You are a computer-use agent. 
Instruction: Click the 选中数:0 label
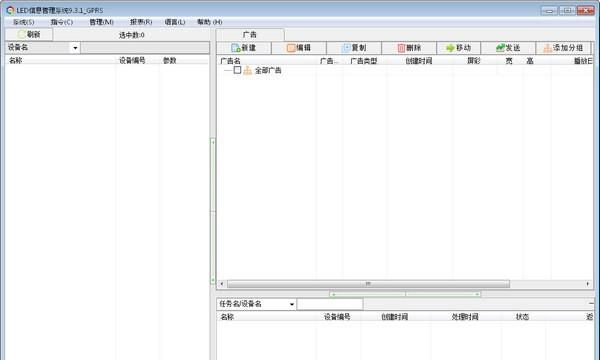pos(131,35)
